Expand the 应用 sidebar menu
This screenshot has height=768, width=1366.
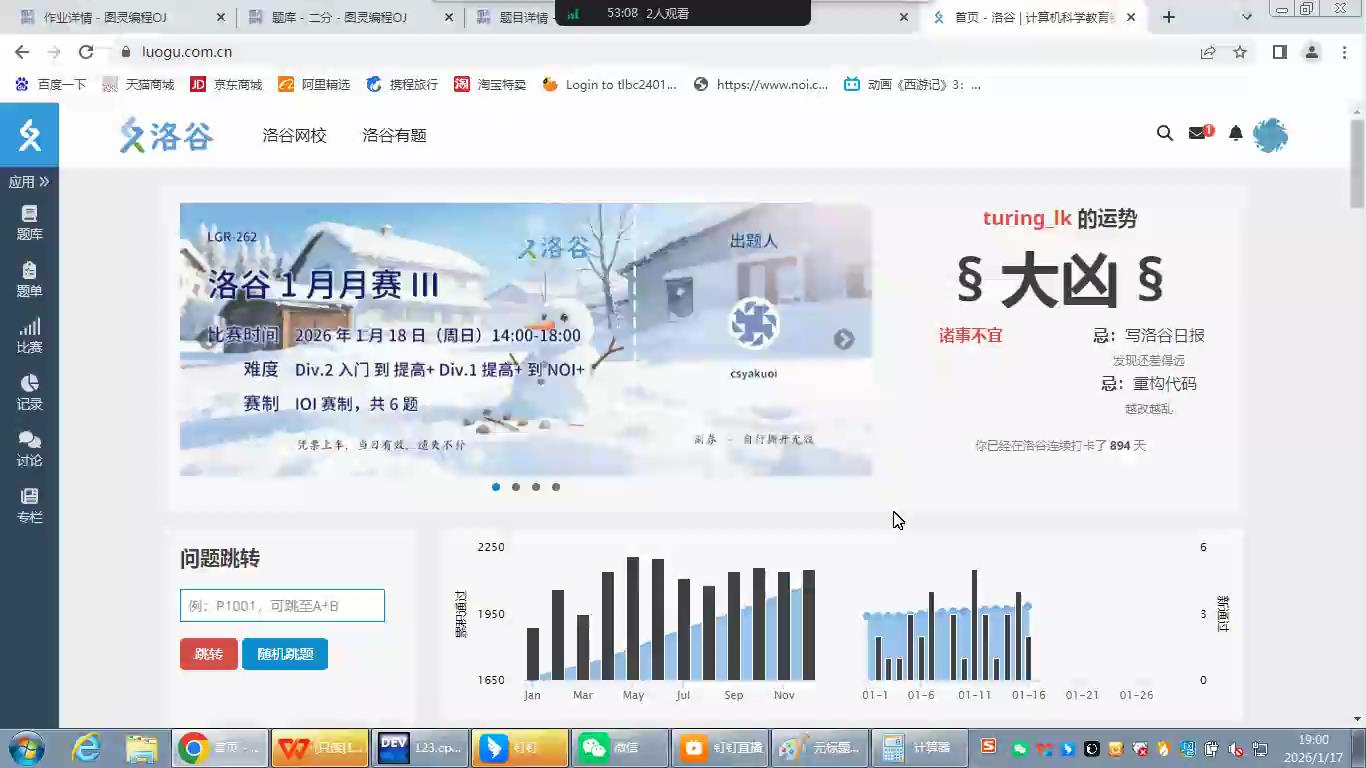click(x=29, y=182)
